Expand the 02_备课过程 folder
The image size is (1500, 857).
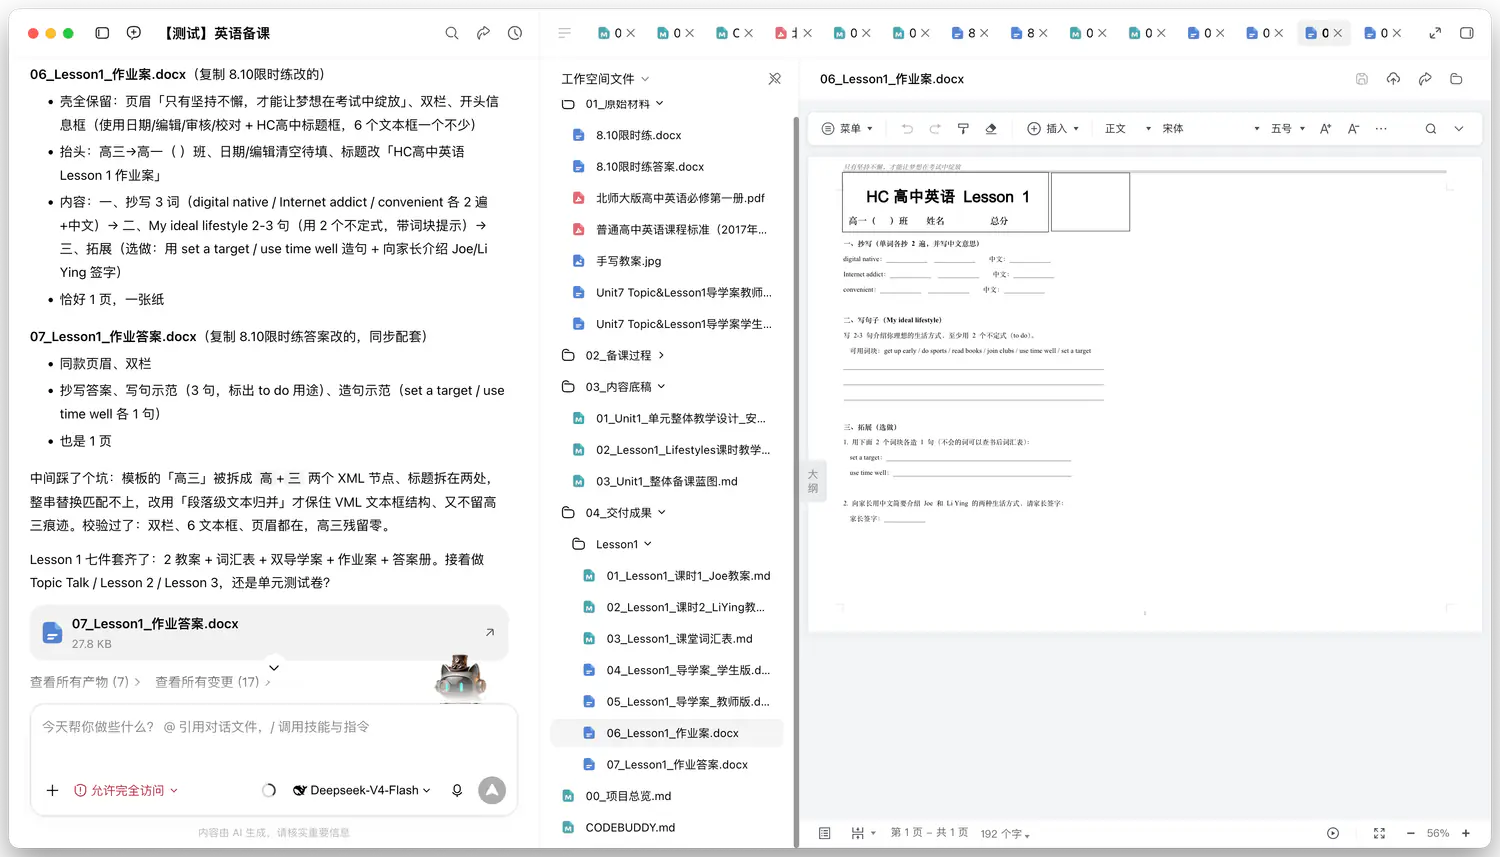(614, 355)
